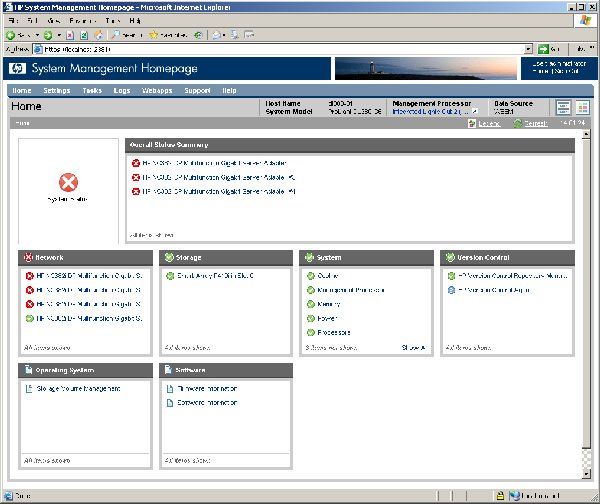Click the Windows flag logo at top right
Screen dimensions: 600x504
(x=585, y=21)
